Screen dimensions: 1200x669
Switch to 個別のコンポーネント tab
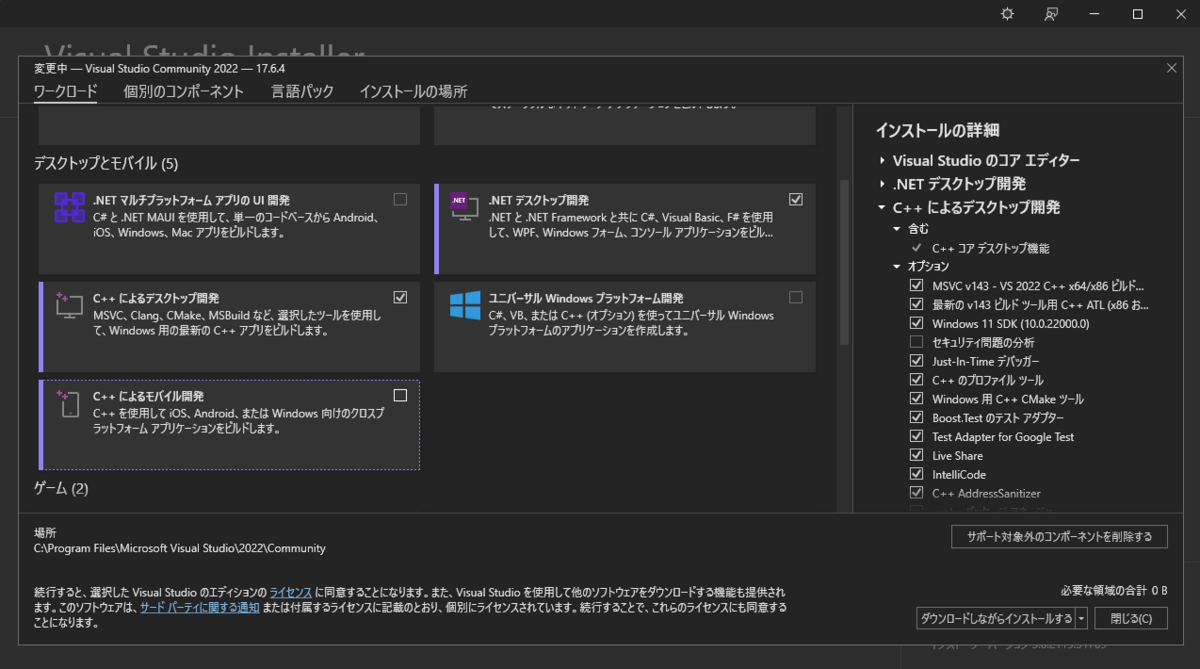pyautogui.click(x=183, y=92)
